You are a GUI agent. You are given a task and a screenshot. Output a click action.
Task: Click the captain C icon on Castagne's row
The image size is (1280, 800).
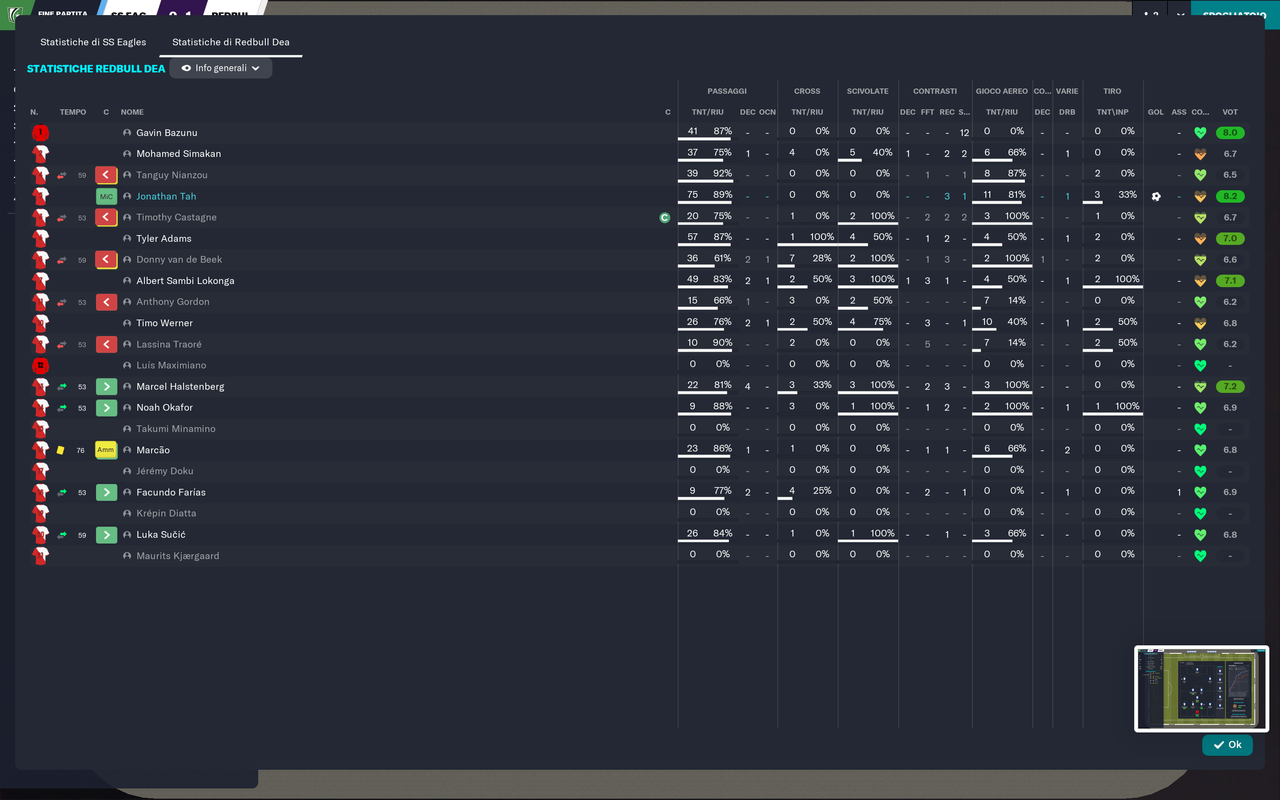click(x=665, y=217)
